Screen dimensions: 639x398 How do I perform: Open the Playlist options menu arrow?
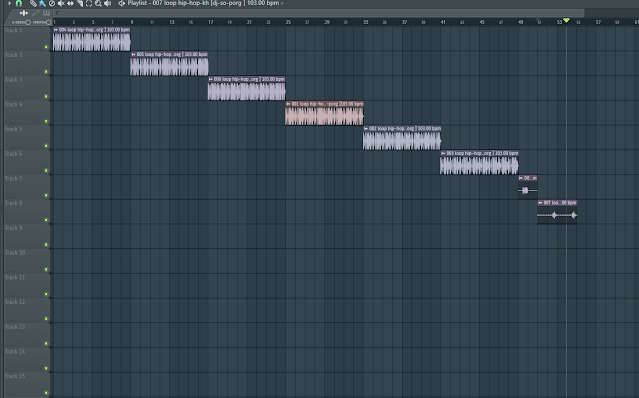tap(10, 3)
